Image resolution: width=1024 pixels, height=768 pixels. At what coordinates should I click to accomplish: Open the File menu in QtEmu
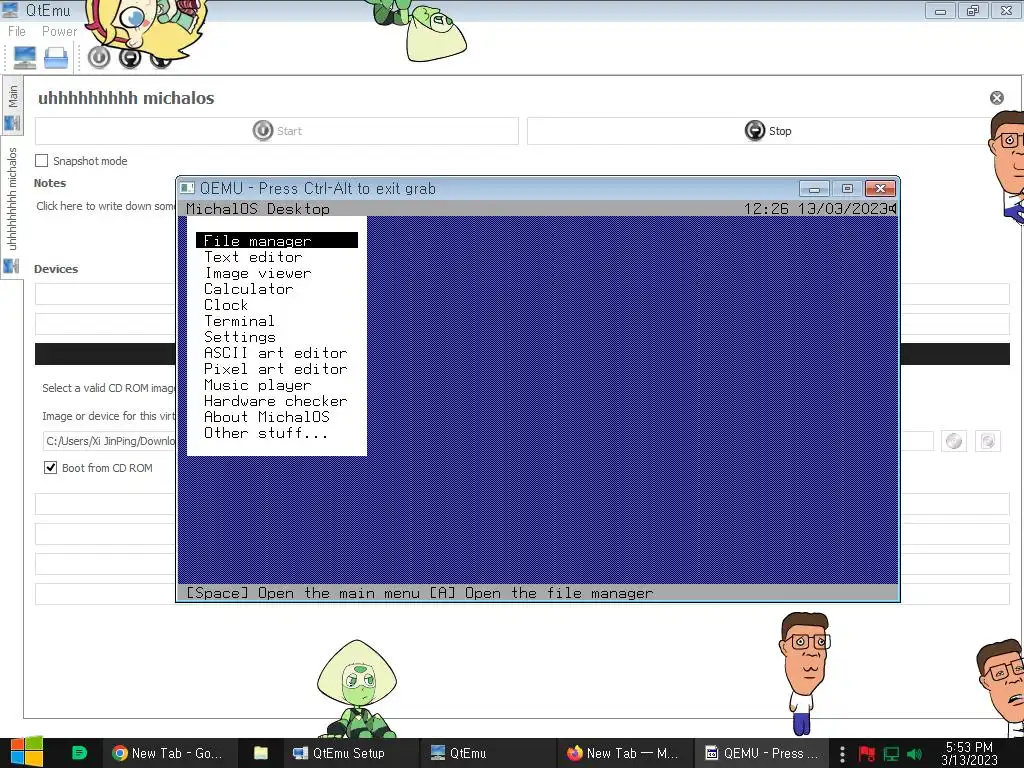[x=16, y=31]
